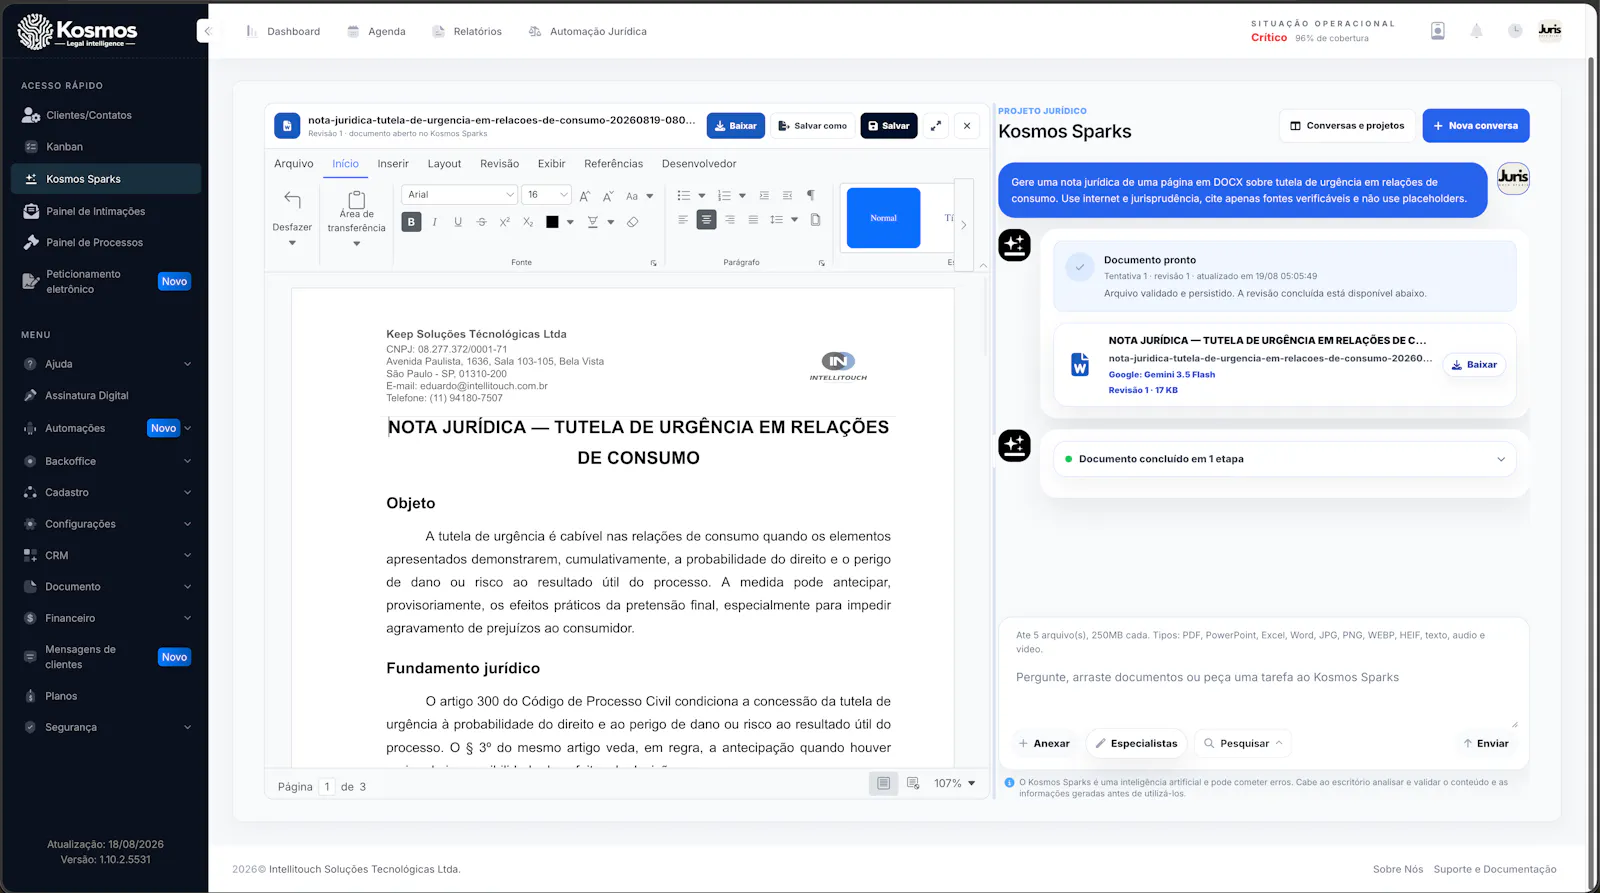This screenshot has width=1600, height=893.
Task: Open the Fonte dialog launcher
Action: [654, 263]
